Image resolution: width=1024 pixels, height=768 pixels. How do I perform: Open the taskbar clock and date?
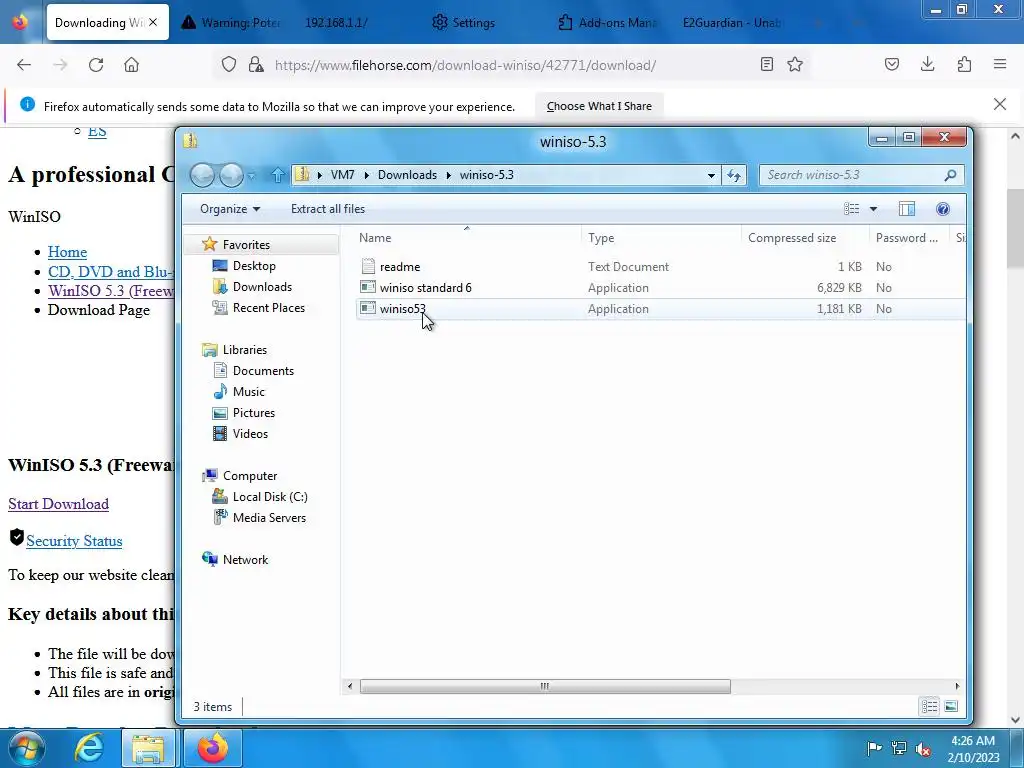[x=973, y=749]
